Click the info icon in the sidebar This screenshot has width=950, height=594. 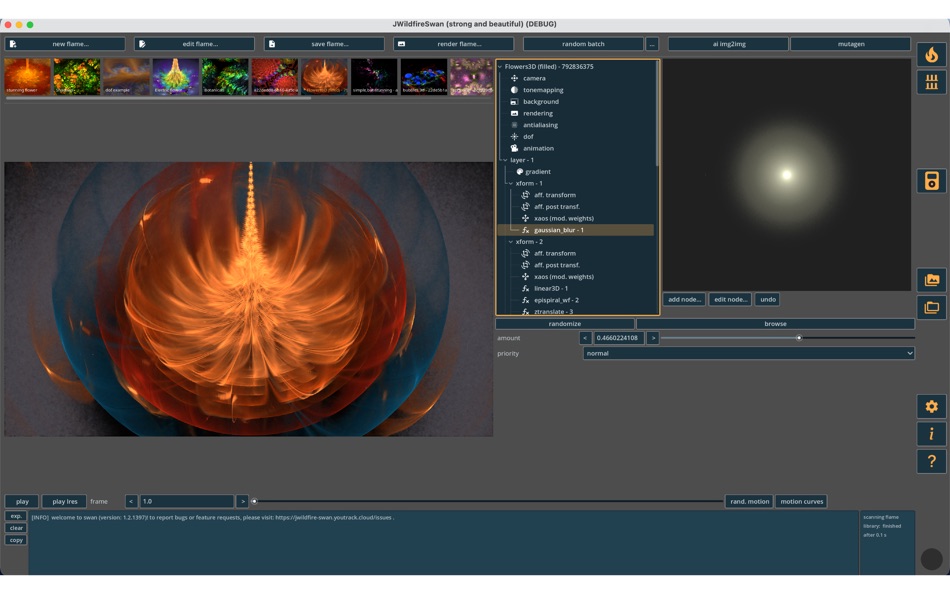point(931,435)
